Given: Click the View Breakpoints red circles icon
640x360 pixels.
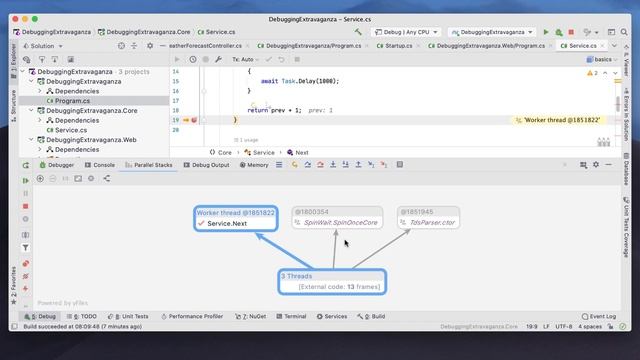Looking at the screenshot, I should pyautogui.click(x=26, y=263).
